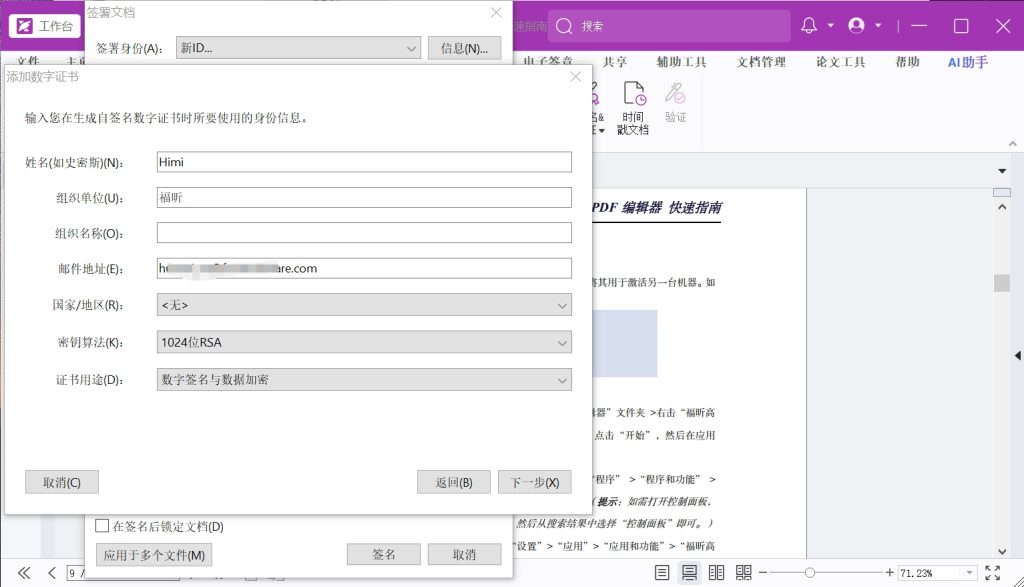Click the 返回 button
Screen dimensions: 1024x587
click(x=453, y=482)
